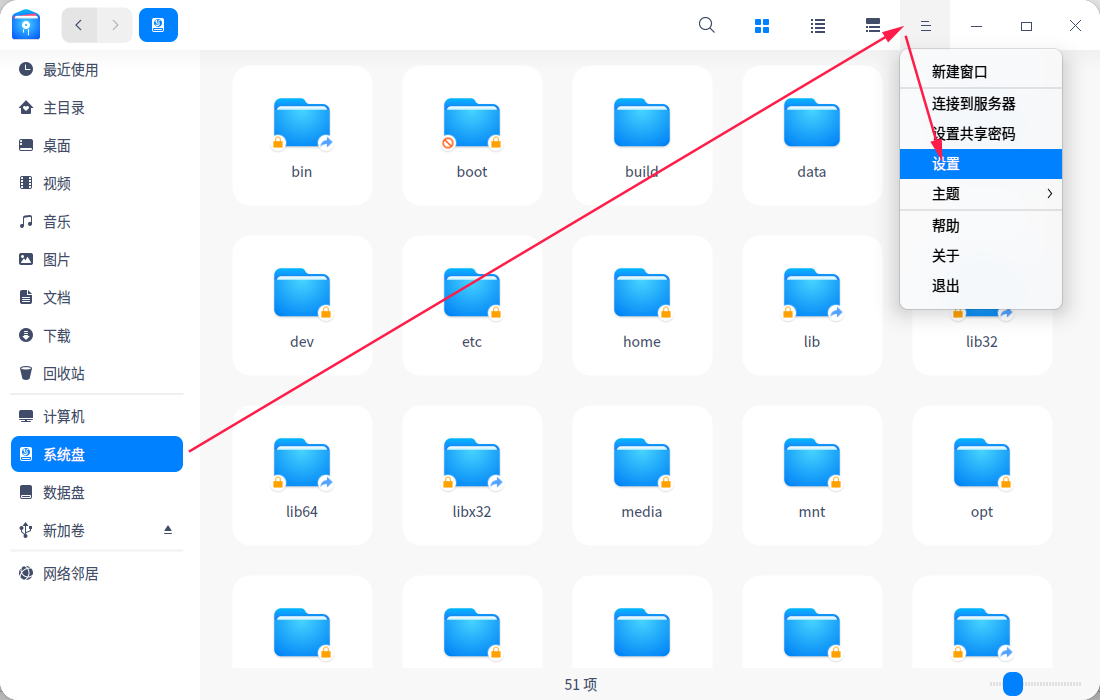
Task: Select the build folder
Action: [642, 136]
